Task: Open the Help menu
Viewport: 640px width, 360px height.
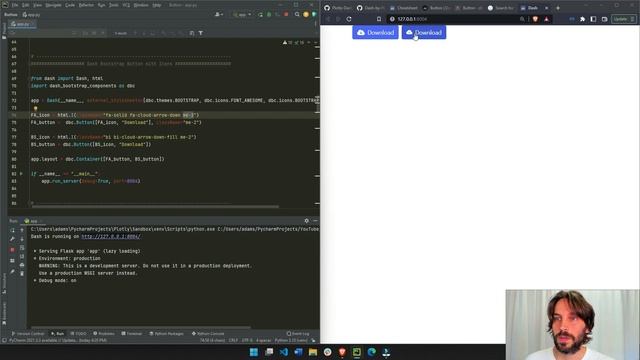Action: [x=156, y=5]
